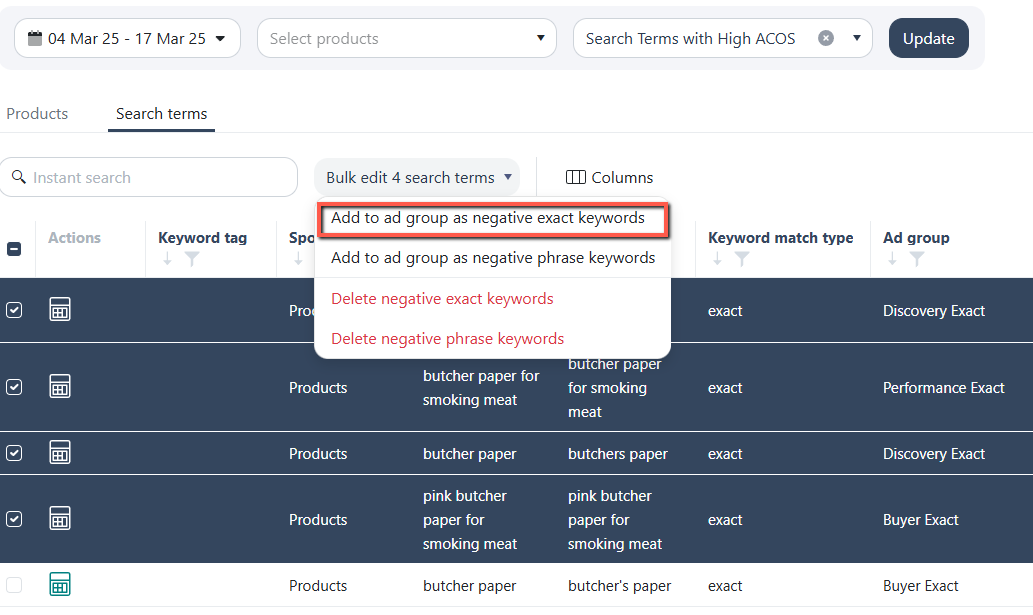Screen dimensions: 1033x615
Task: Click the Keyword tag column header
Action: pyautogui.click(x=202, y=238)
